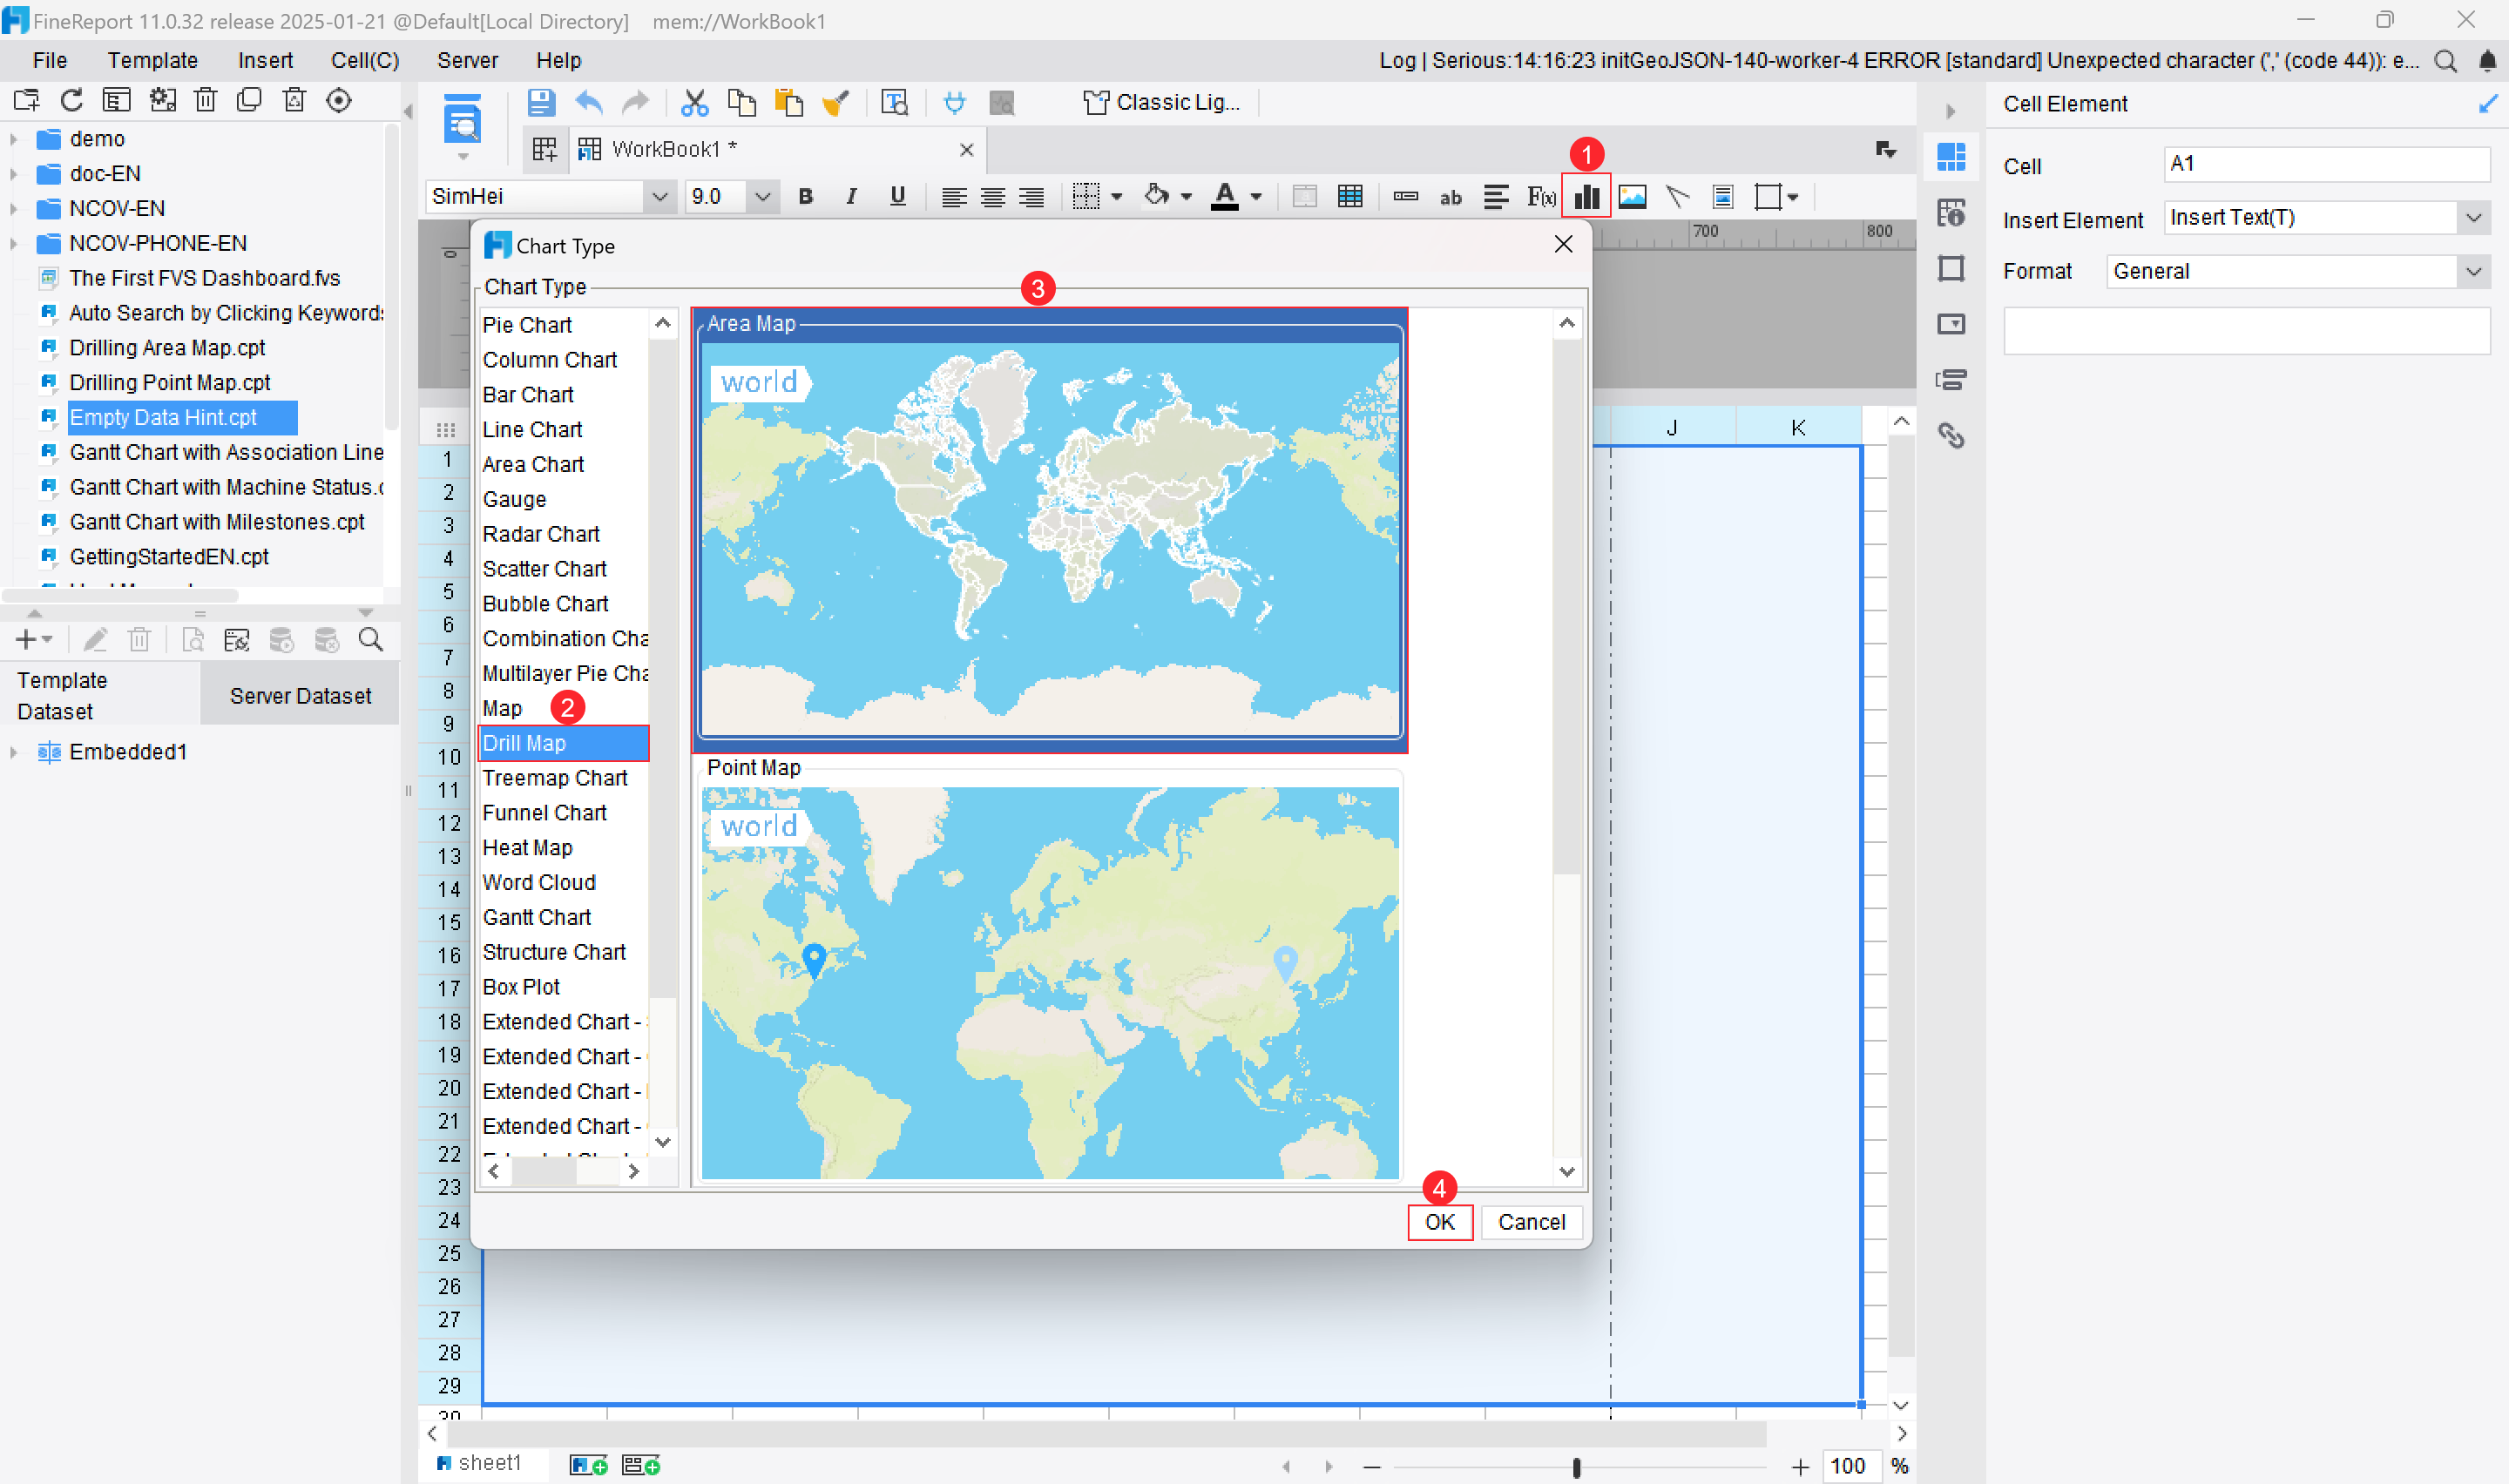Expand the demo folder
This screenshot has height=1484, width=2509.
click(x=14, y=139)
